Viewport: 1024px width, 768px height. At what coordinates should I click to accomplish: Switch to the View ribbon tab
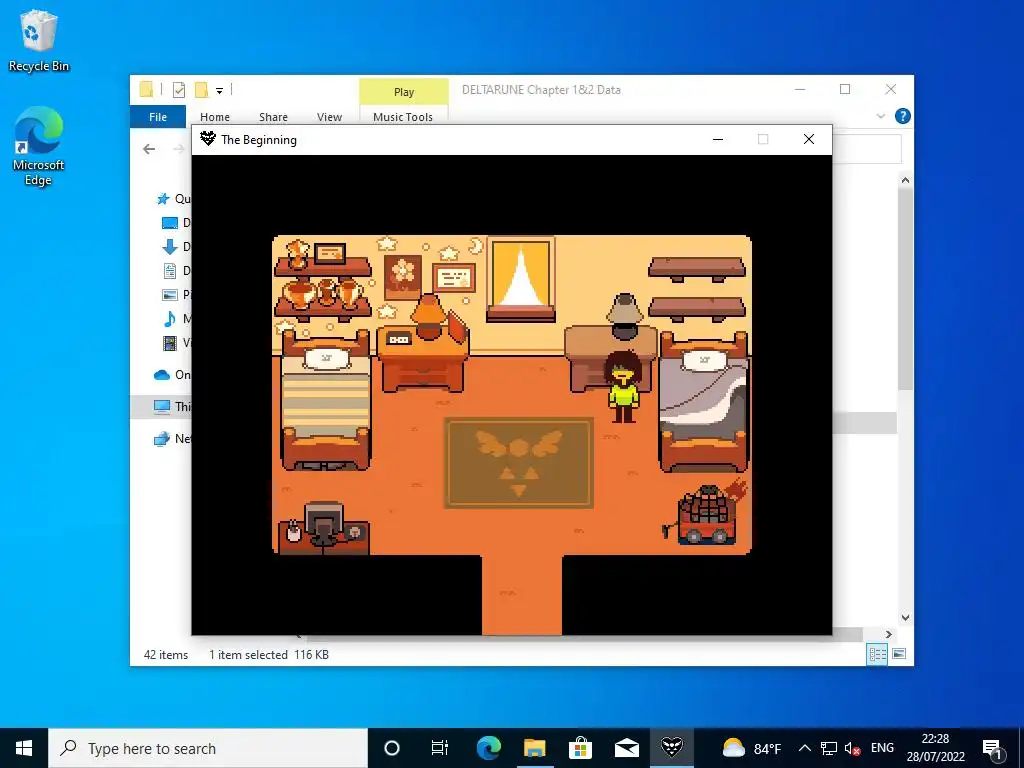click(329, 117)
